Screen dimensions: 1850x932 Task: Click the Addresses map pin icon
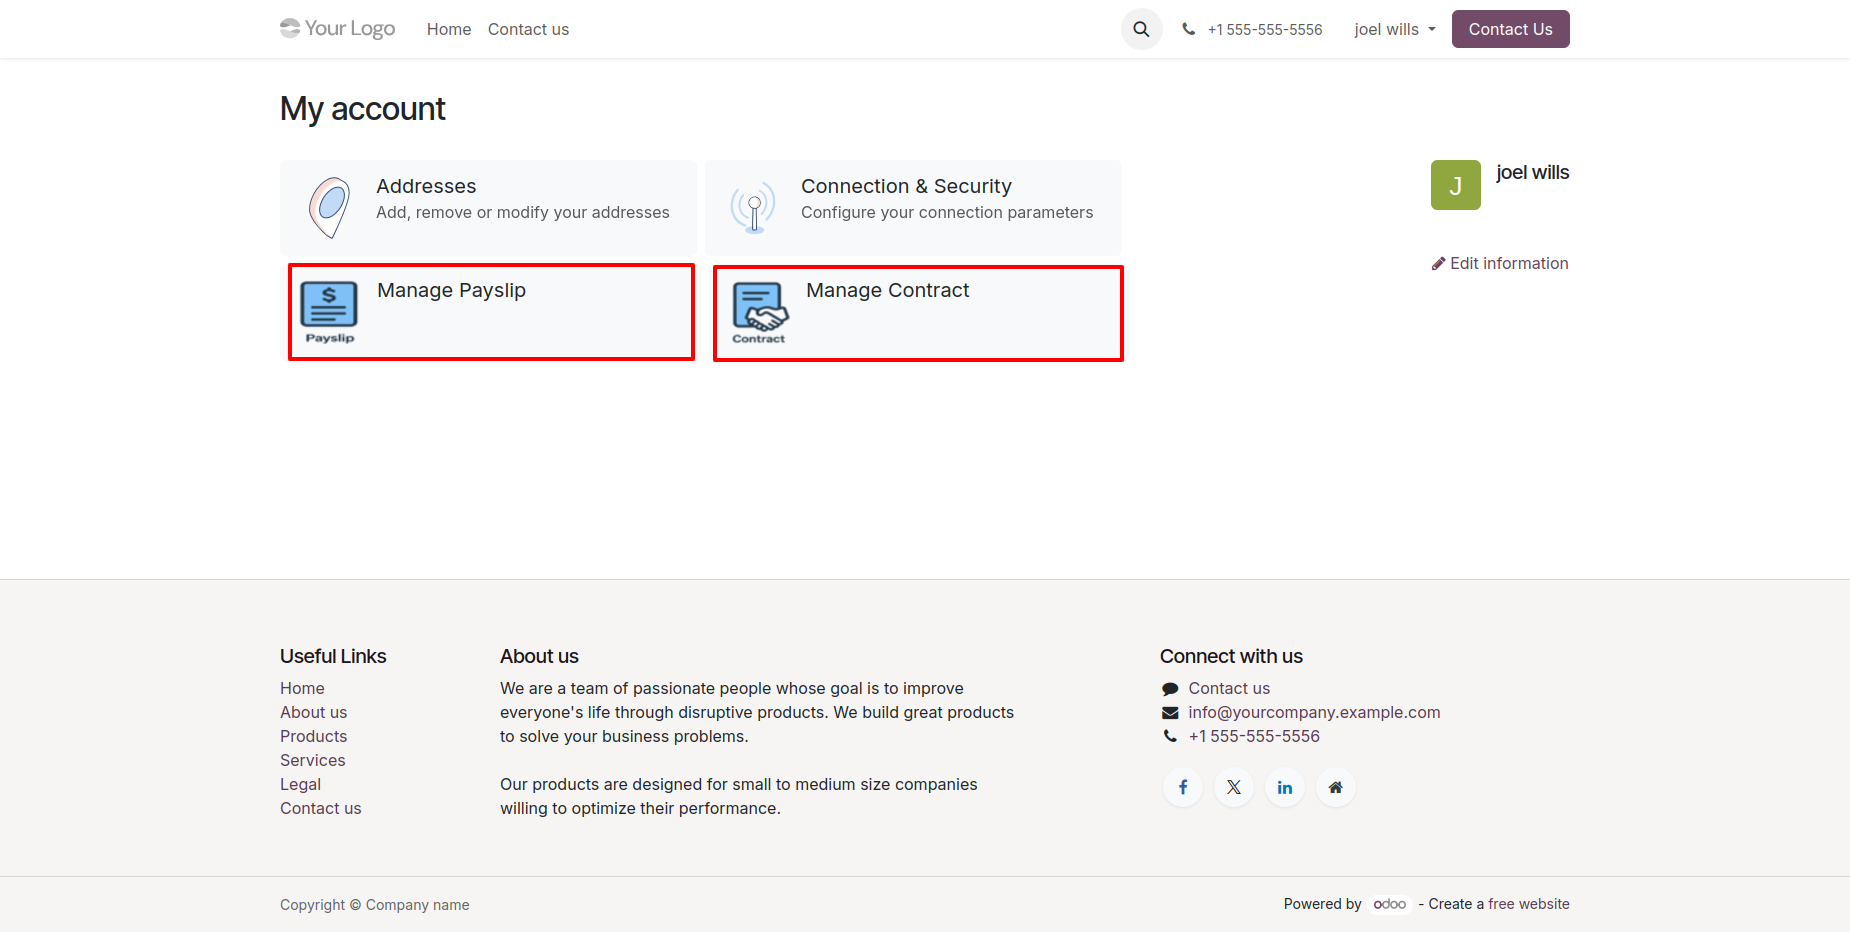[x=329, y=207]
